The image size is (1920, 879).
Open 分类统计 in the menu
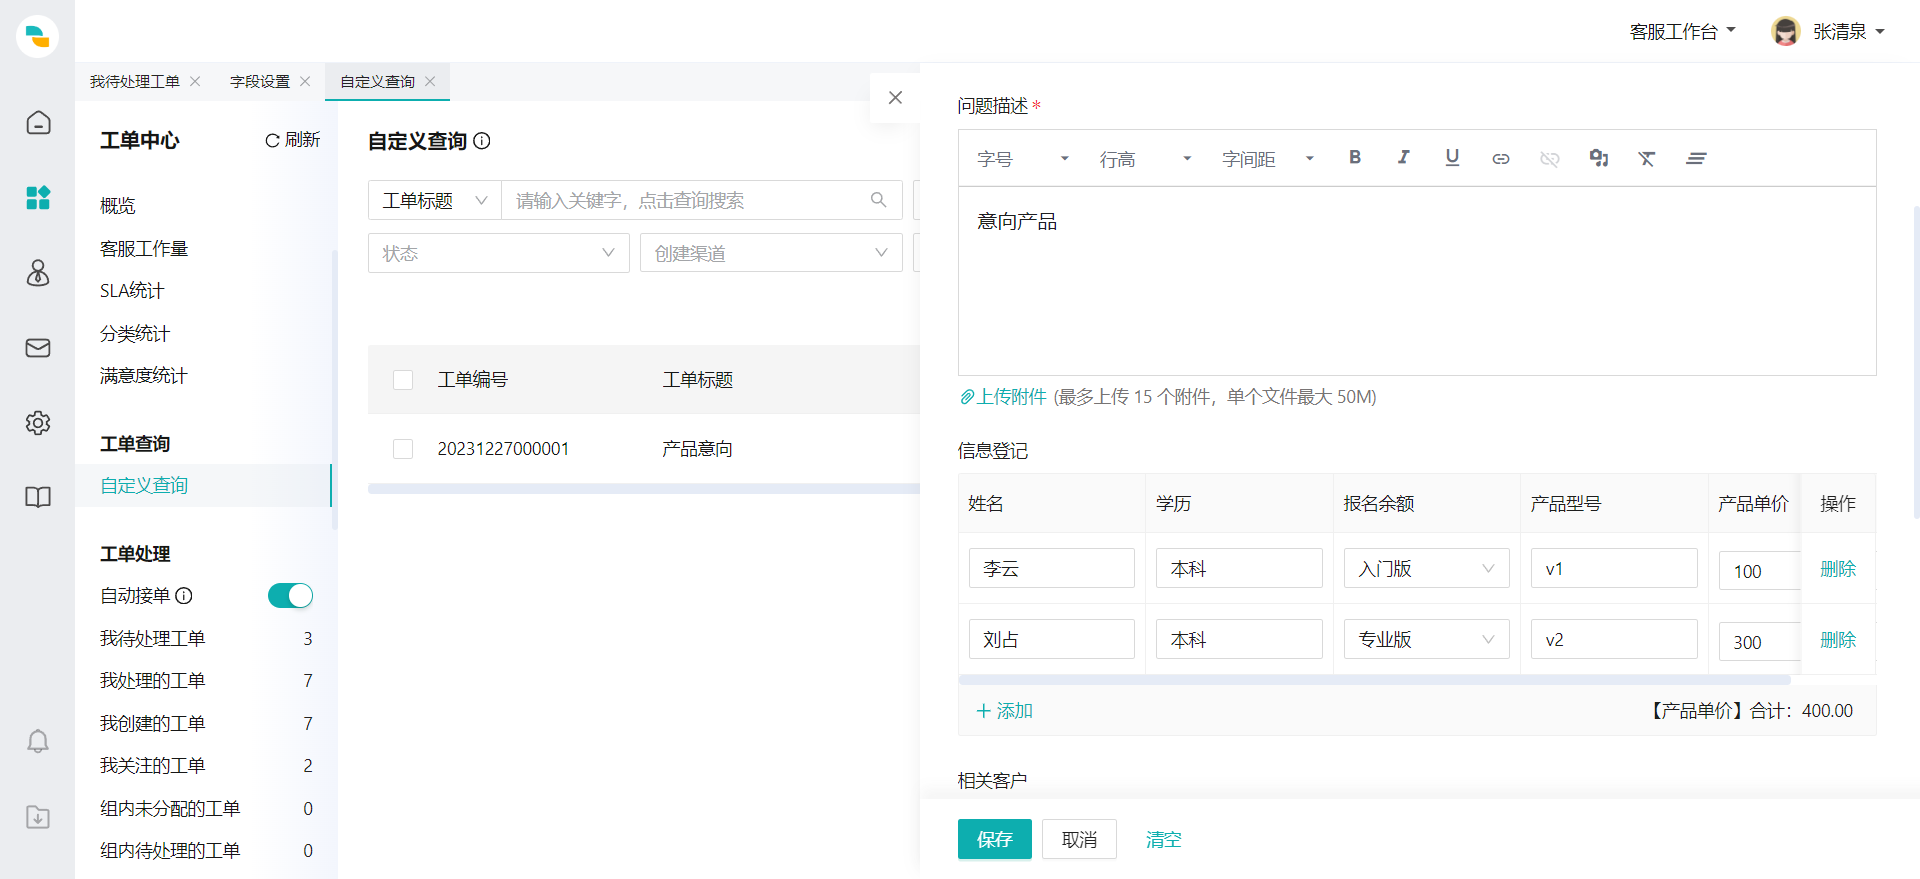coord(135,333)
